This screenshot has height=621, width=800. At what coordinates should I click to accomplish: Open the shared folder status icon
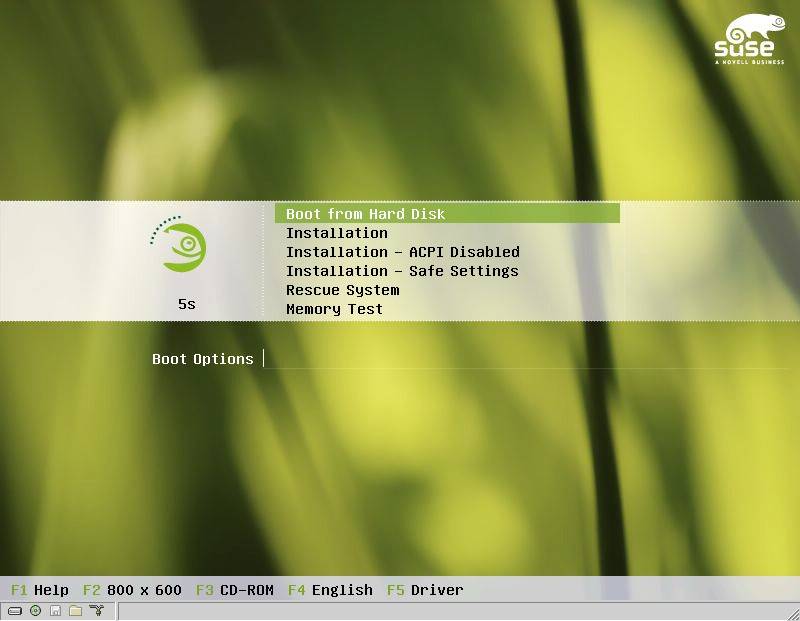(75, 611)
